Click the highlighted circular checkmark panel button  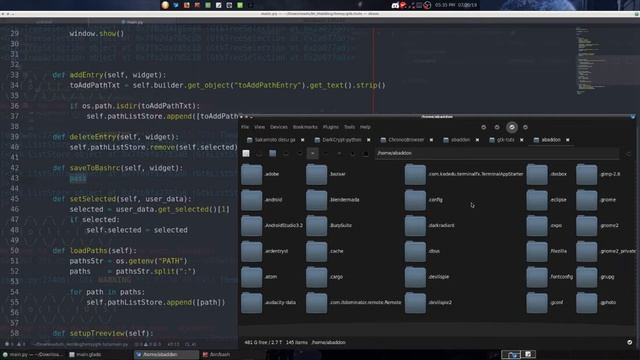tap(512, 127)
